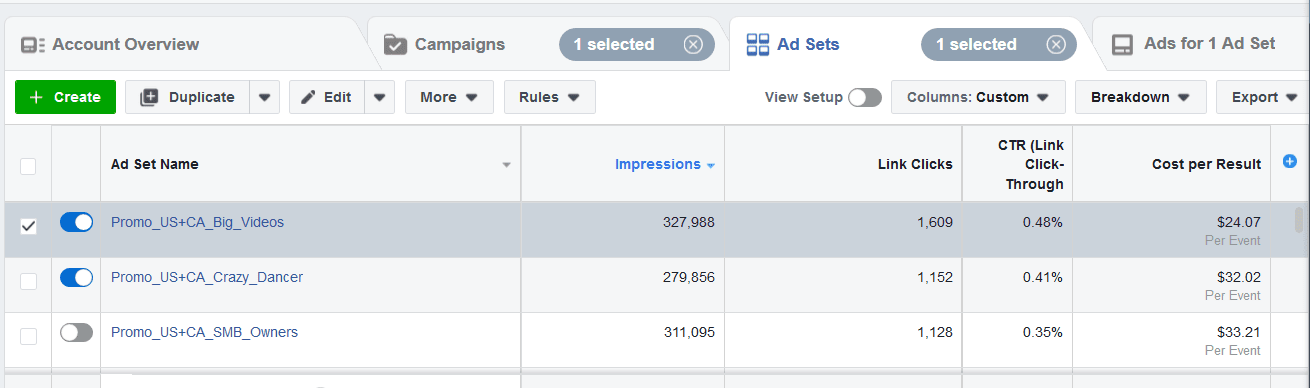
Task: Click the $24.07 cost per result
Action: tap(1239, 222)
